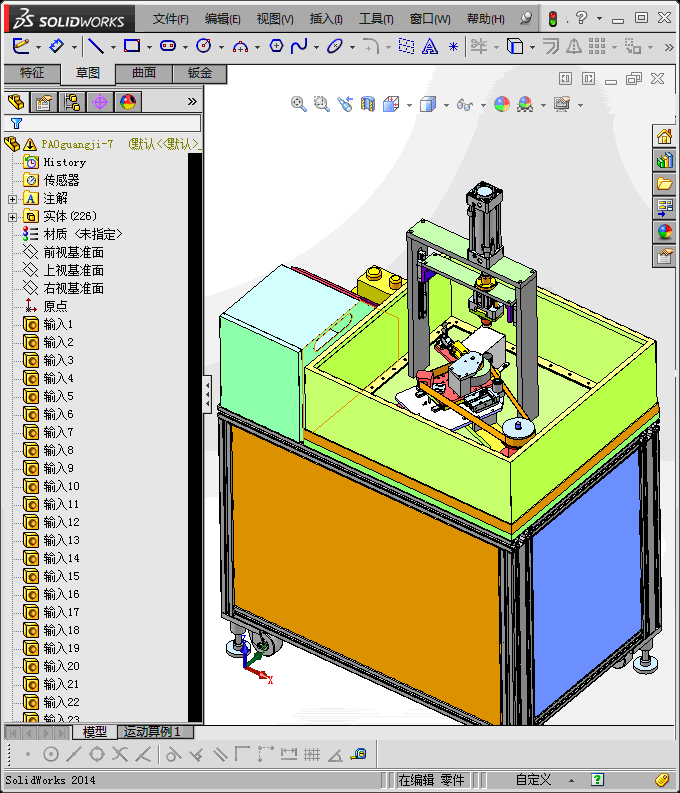This screenshot has width=680, height=793.
Task: Select the Rectangle sketch tool
Action: pyautogui.click(x=131, y=46)
